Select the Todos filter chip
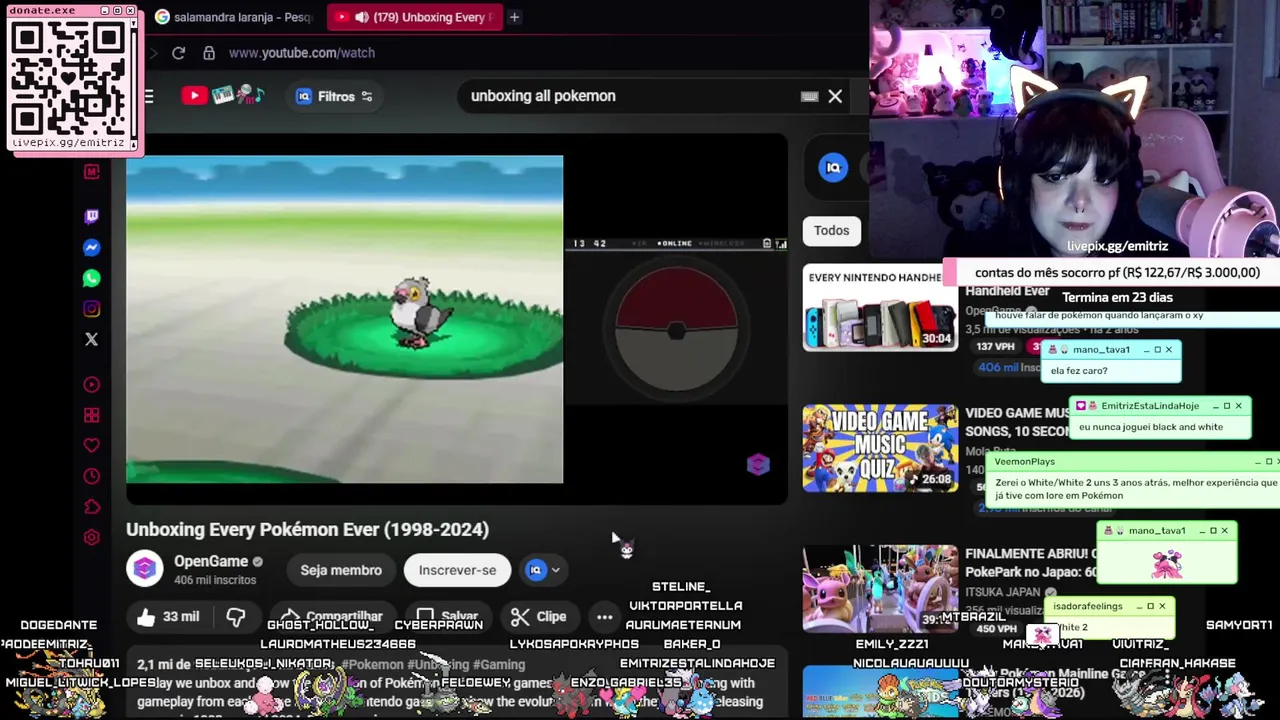The height and width of the screenshot is (720, 1280). point(831,230)
